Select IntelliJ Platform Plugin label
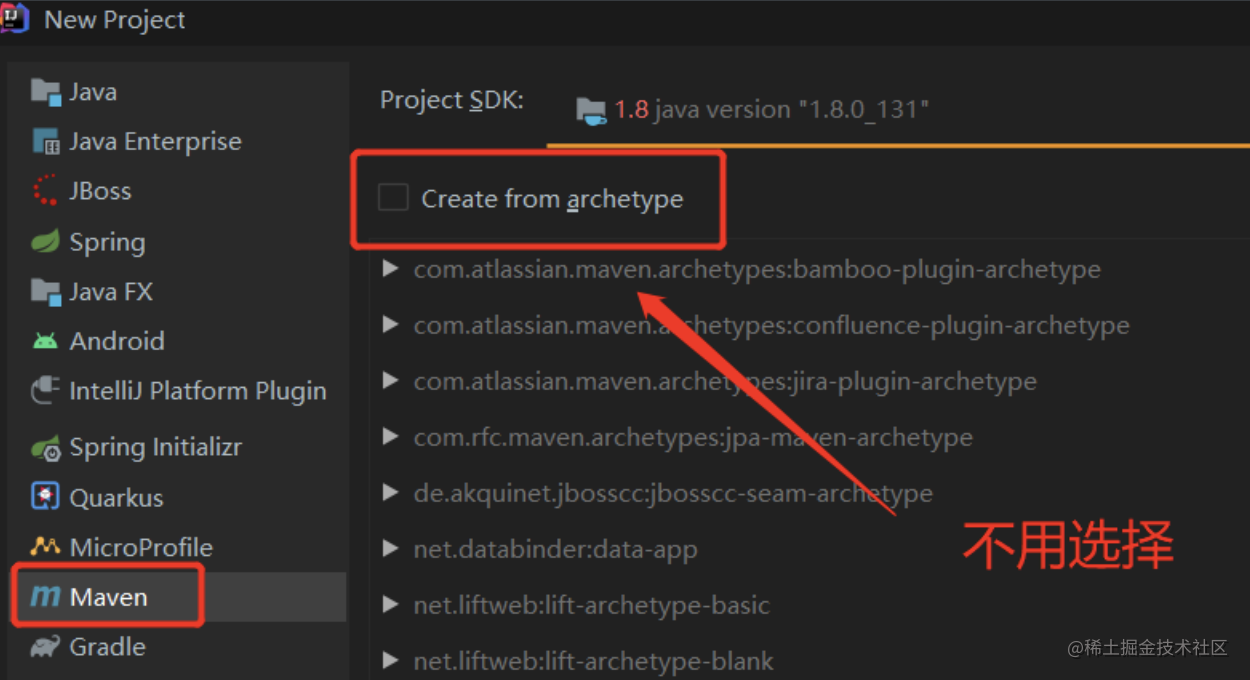The width and height of the screenshot is (1250, 680). (x=198, y=391)
